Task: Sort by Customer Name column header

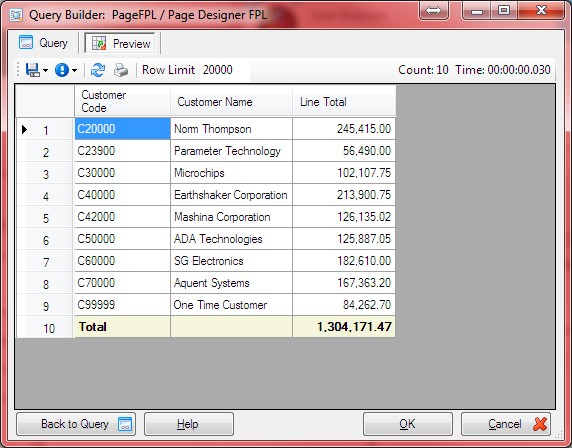Action: [x=231, y=101]
